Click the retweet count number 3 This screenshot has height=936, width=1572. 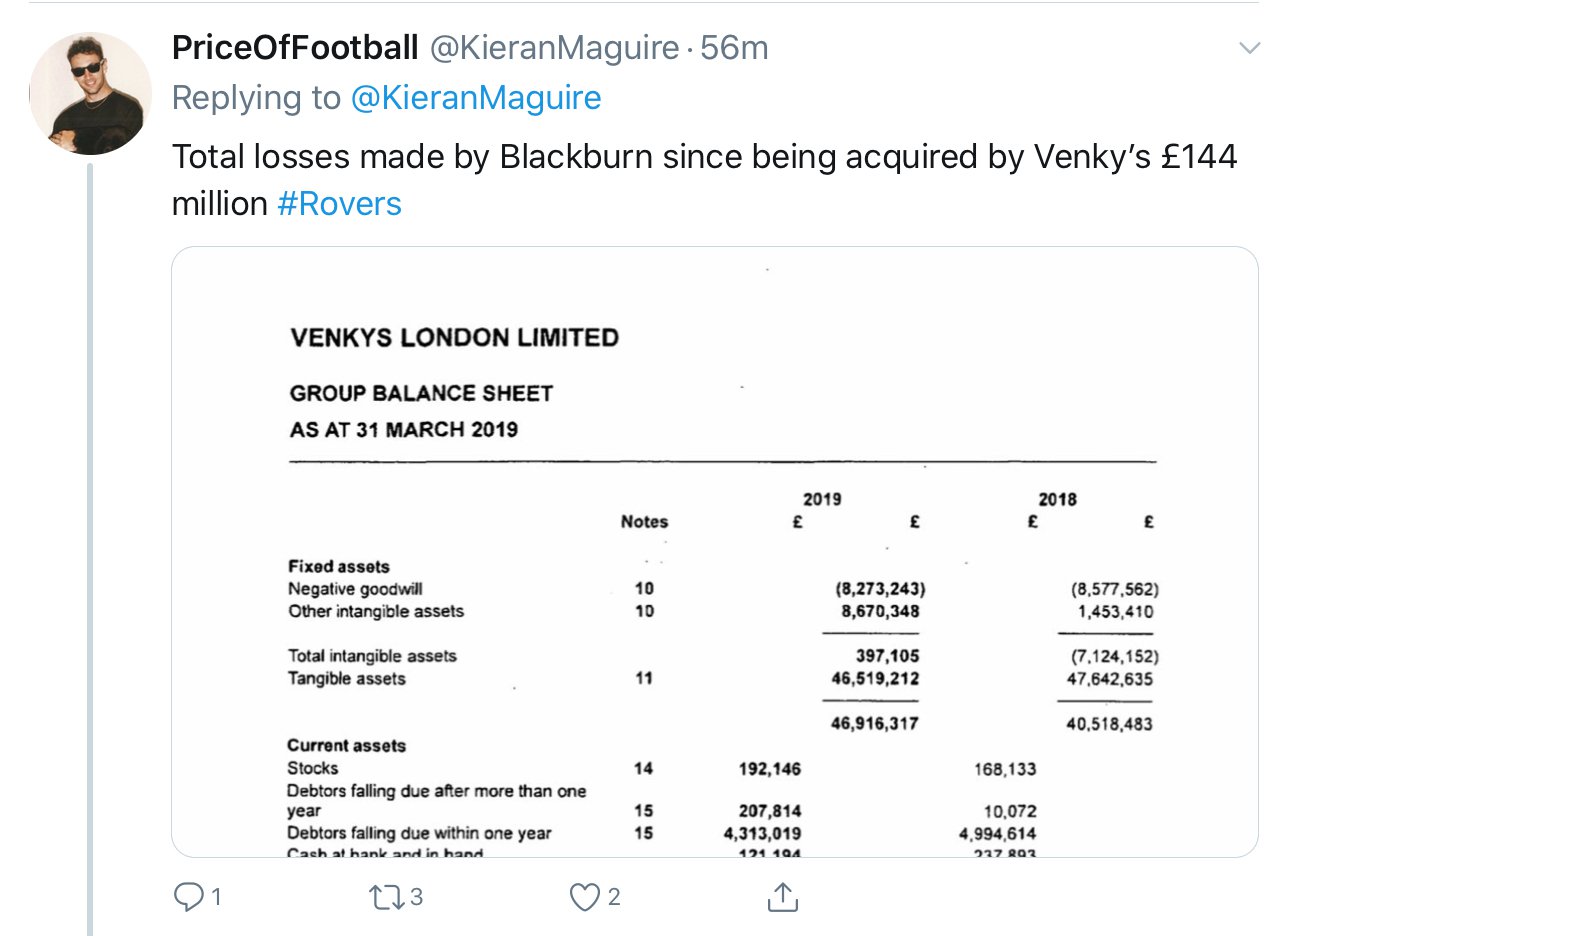[416, 897]
